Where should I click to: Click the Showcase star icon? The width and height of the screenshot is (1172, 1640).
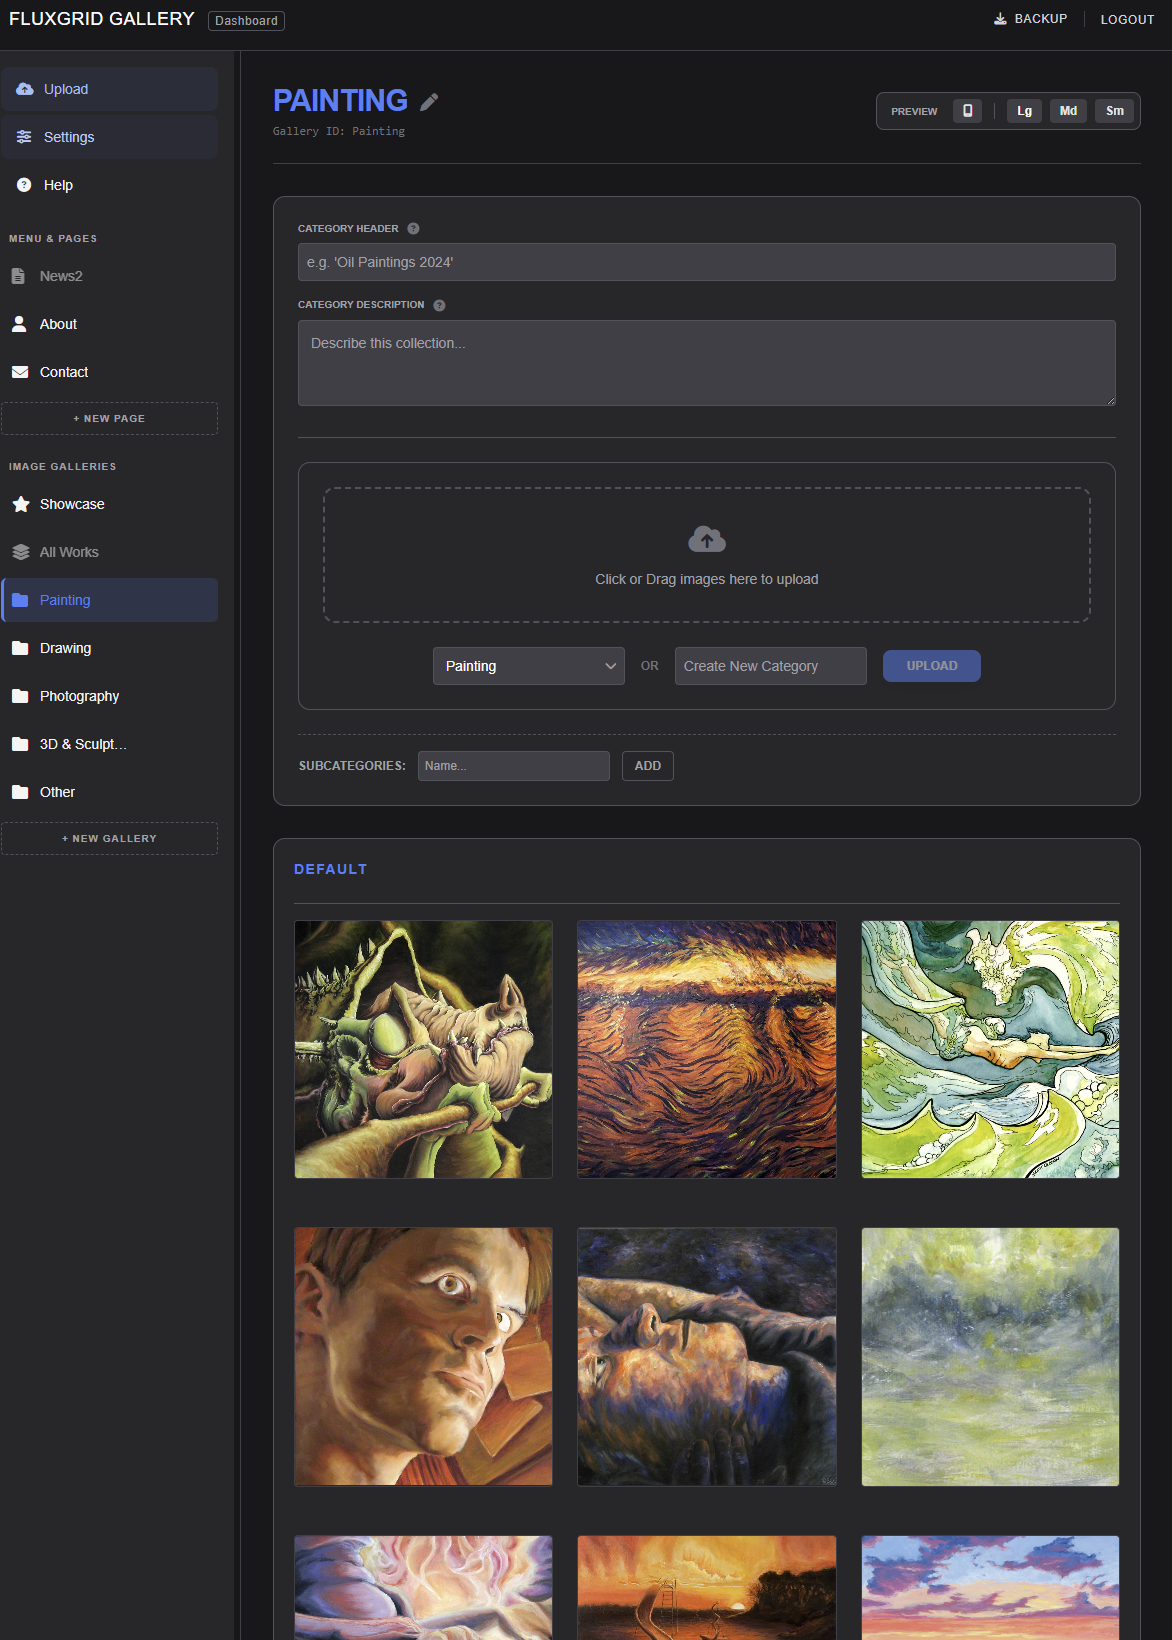pyautogui.click(x=20, y=504)
